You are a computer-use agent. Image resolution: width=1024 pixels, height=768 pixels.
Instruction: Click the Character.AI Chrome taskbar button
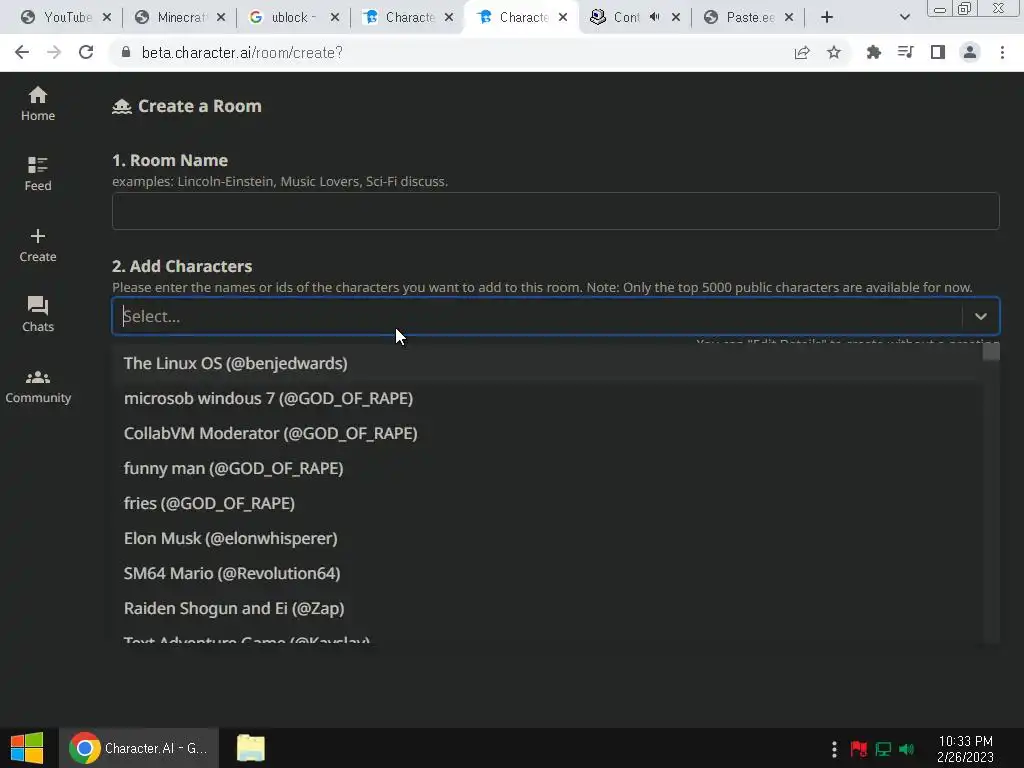click(139, 748)
